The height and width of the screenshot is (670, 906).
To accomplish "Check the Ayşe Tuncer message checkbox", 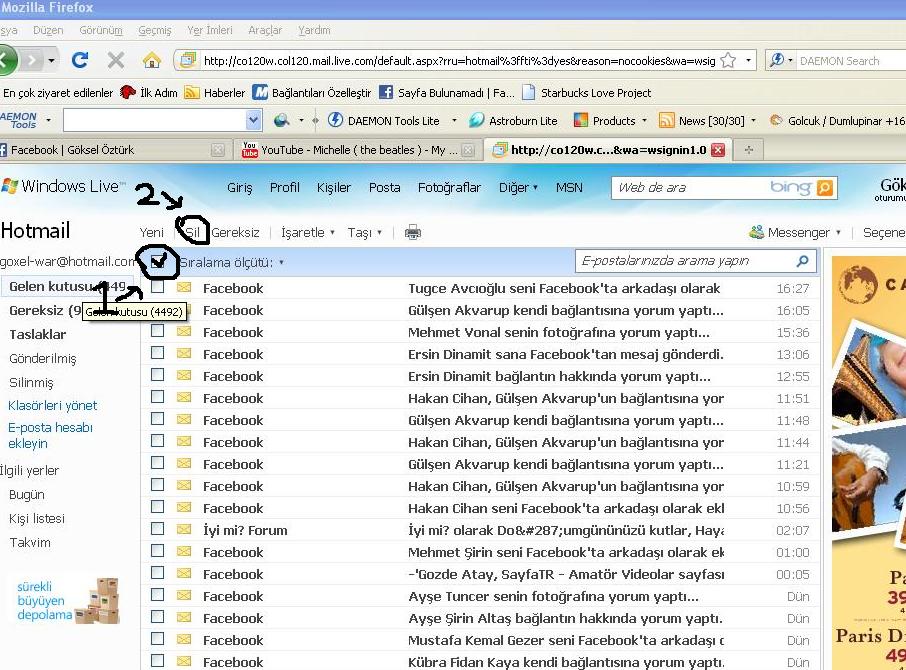I will (x=157, y=595).
